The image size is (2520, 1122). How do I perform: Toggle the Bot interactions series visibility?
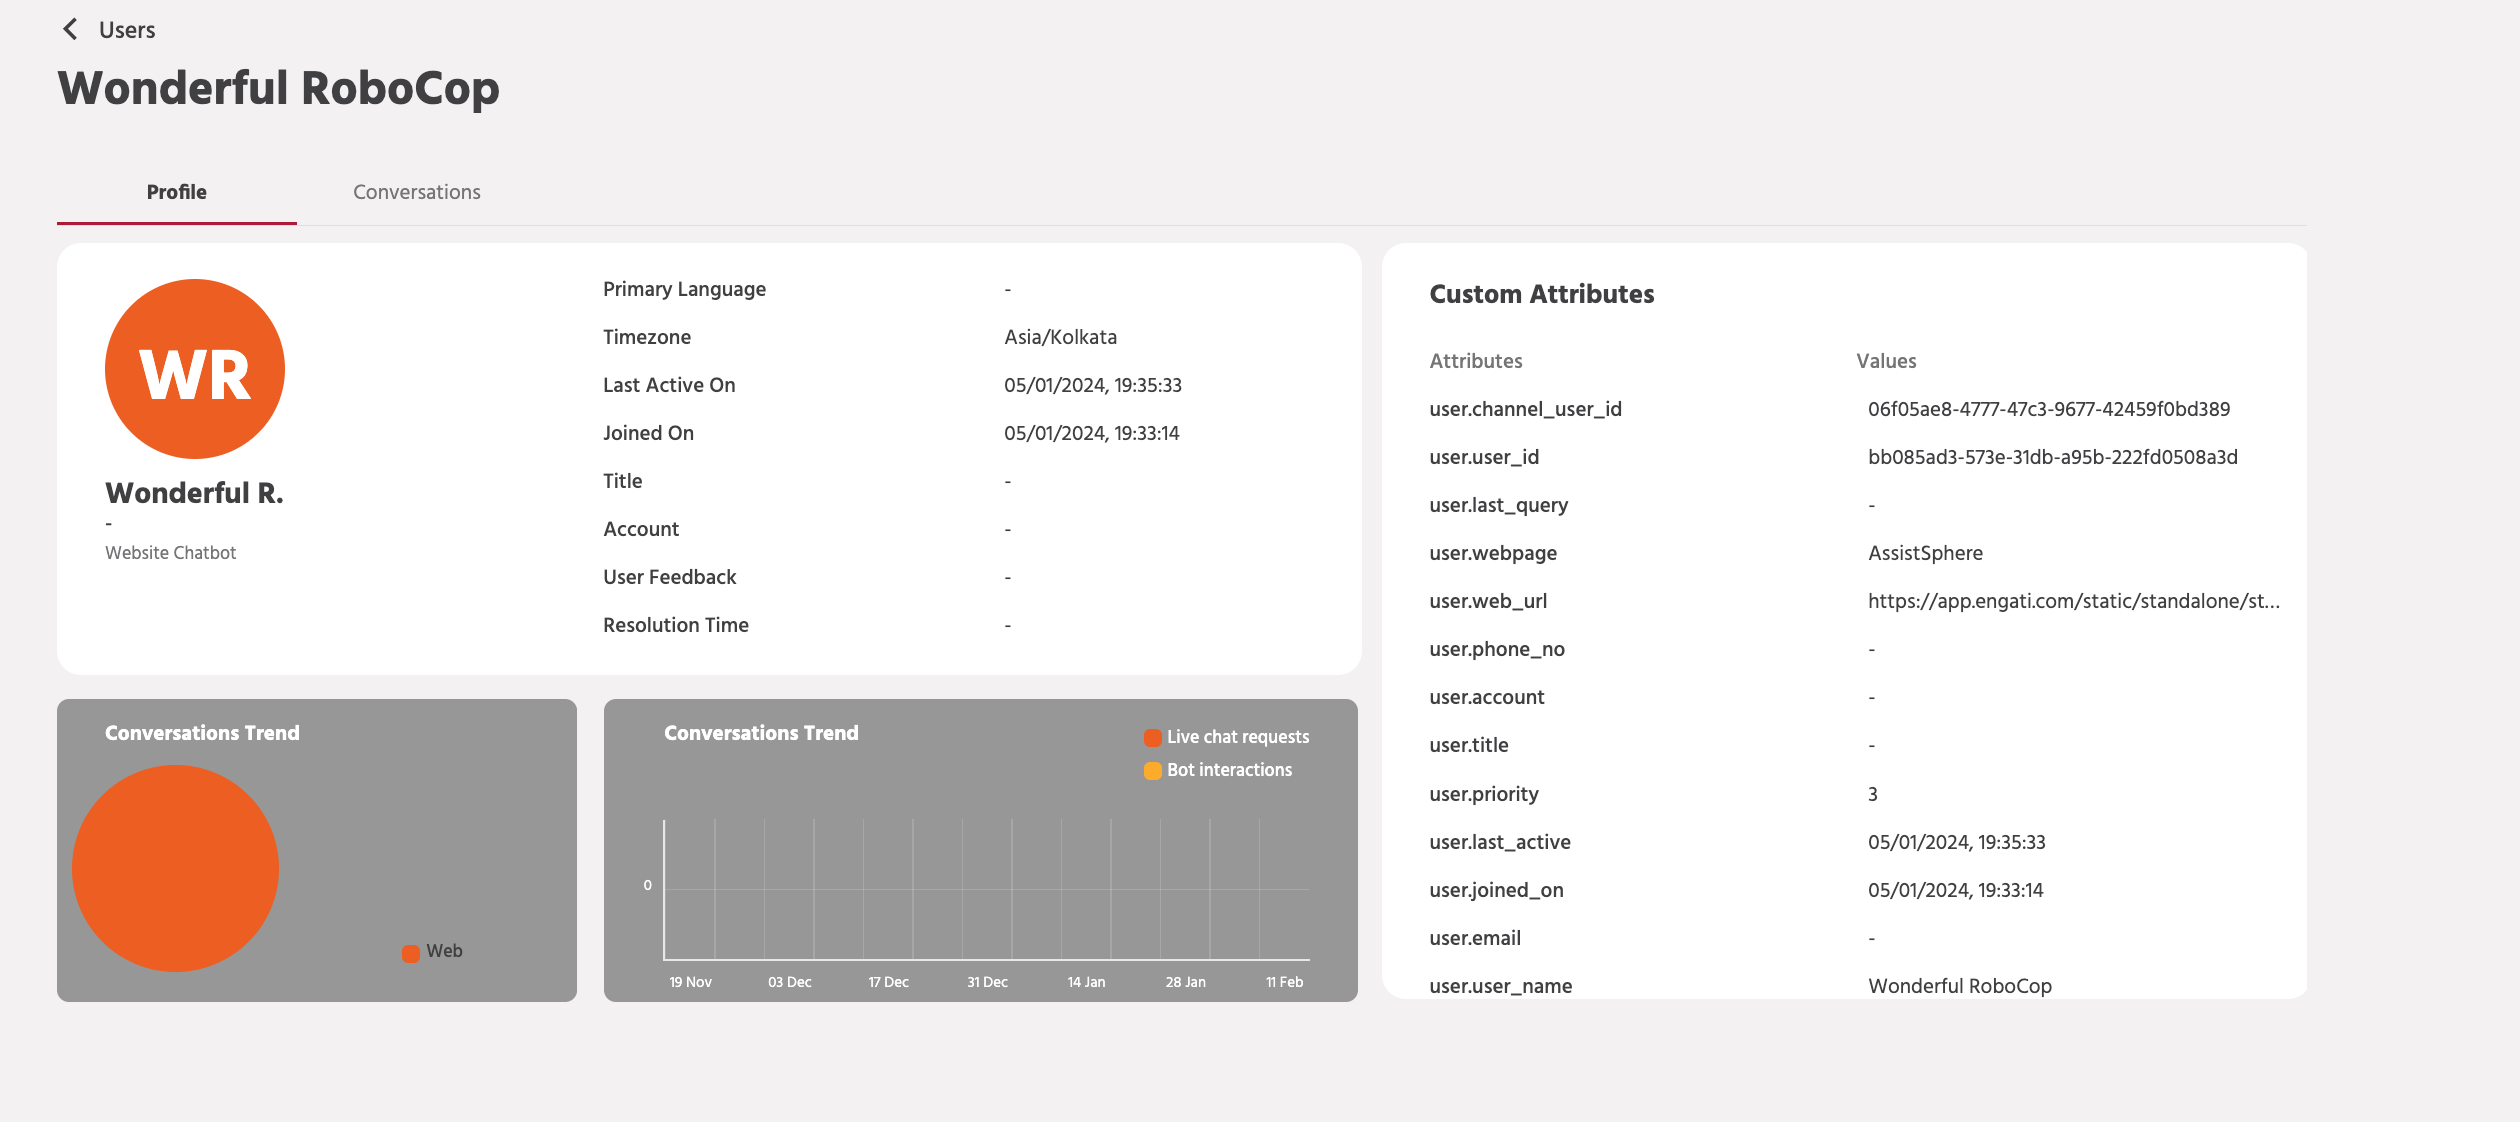click(x=1230, y=770)
